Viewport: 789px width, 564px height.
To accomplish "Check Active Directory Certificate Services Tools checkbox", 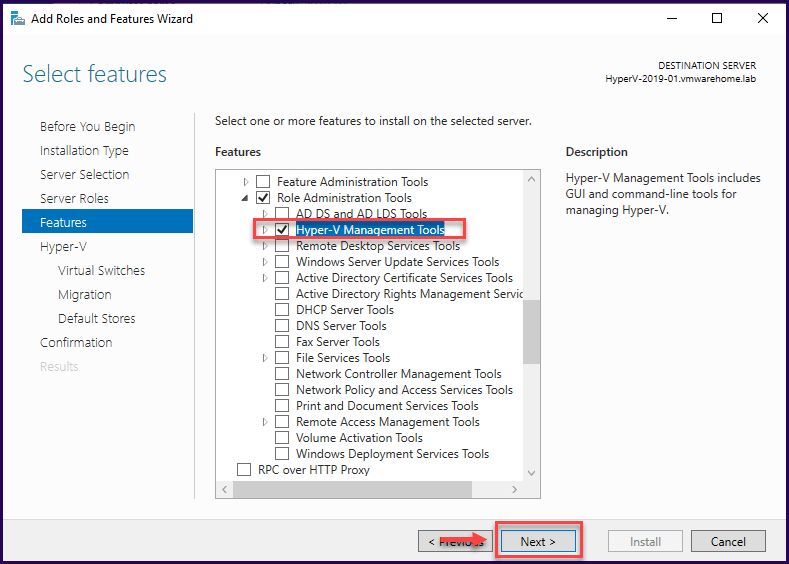I will coord(282,278).
